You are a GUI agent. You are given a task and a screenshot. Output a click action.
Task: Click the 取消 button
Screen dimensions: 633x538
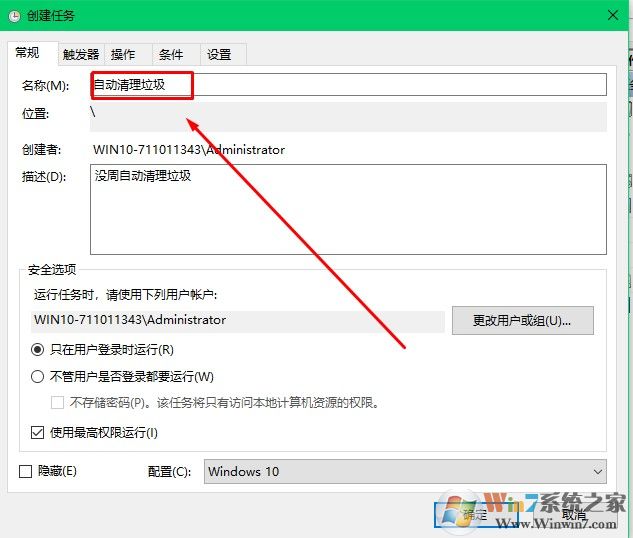(x=572, y=514)
